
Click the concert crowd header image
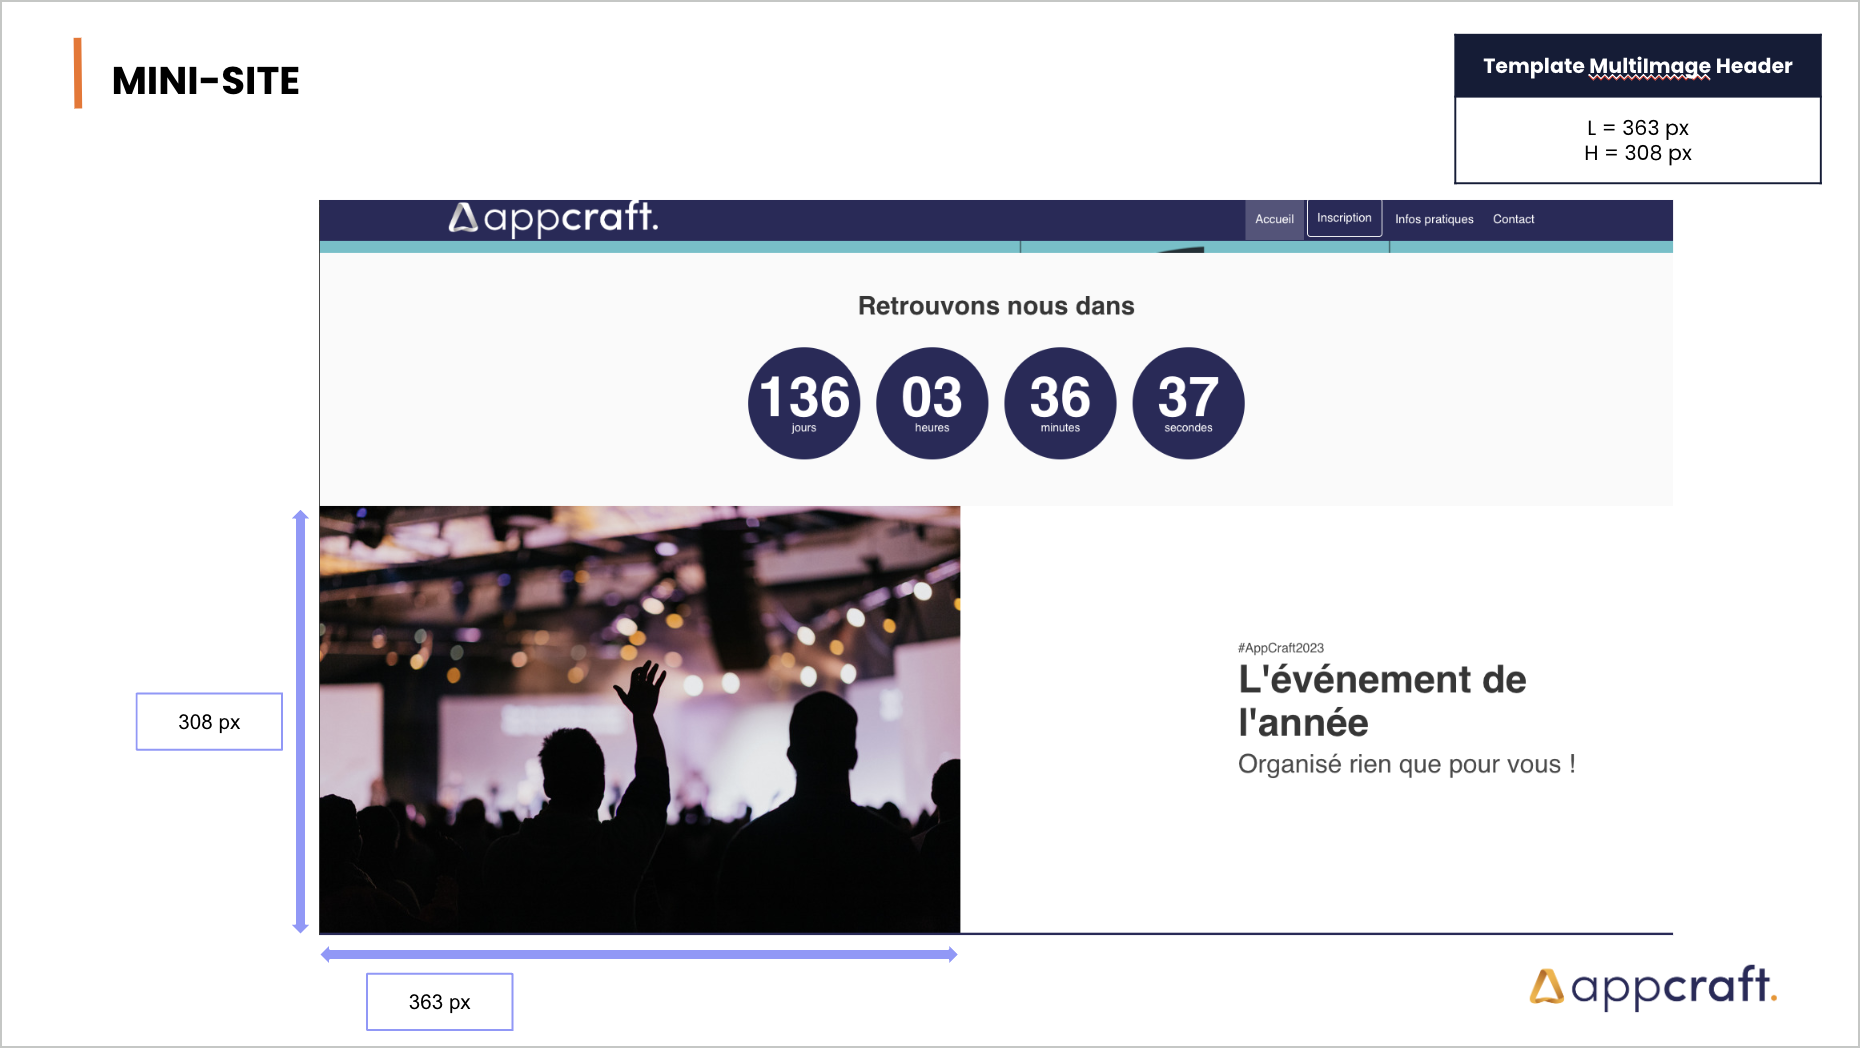click(x=640, y=719)
